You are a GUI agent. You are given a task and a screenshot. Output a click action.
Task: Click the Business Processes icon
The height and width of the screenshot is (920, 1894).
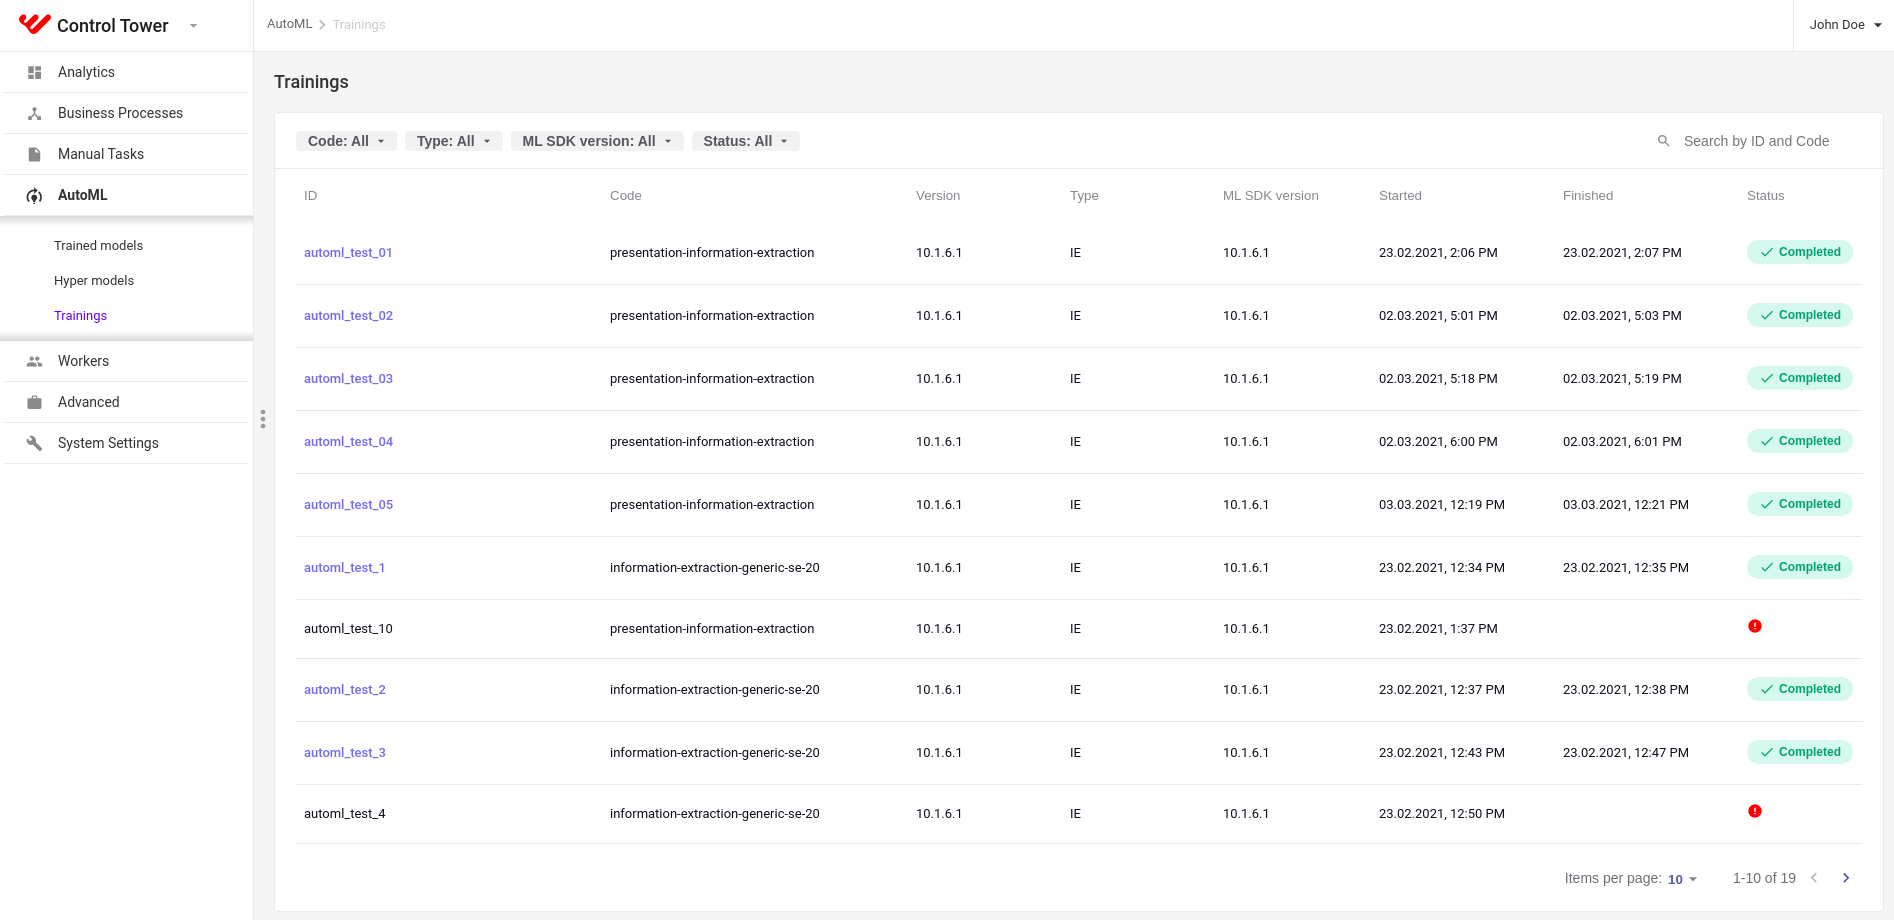[35, 113]
